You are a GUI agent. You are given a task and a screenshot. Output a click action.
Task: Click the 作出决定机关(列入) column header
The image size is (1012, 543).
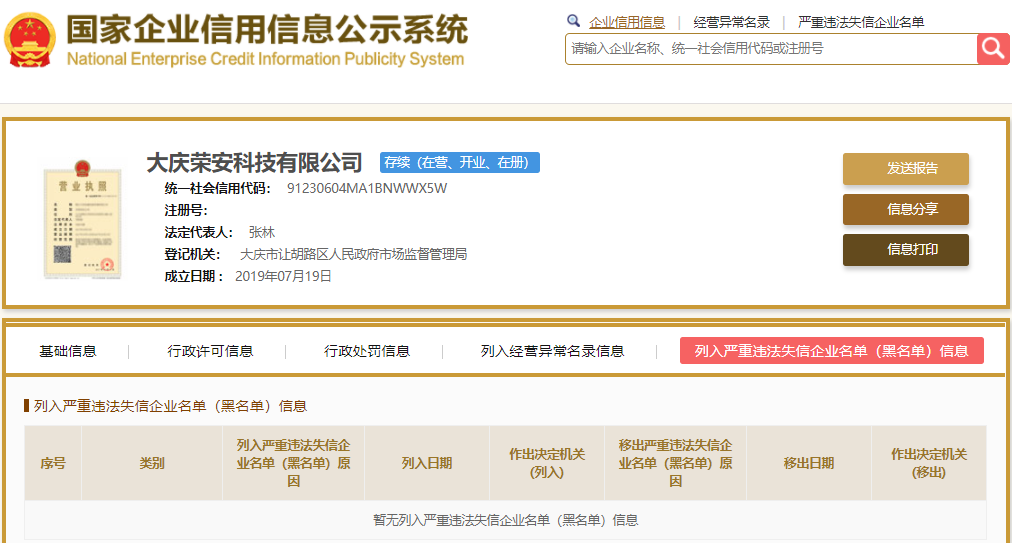point(547,463)
